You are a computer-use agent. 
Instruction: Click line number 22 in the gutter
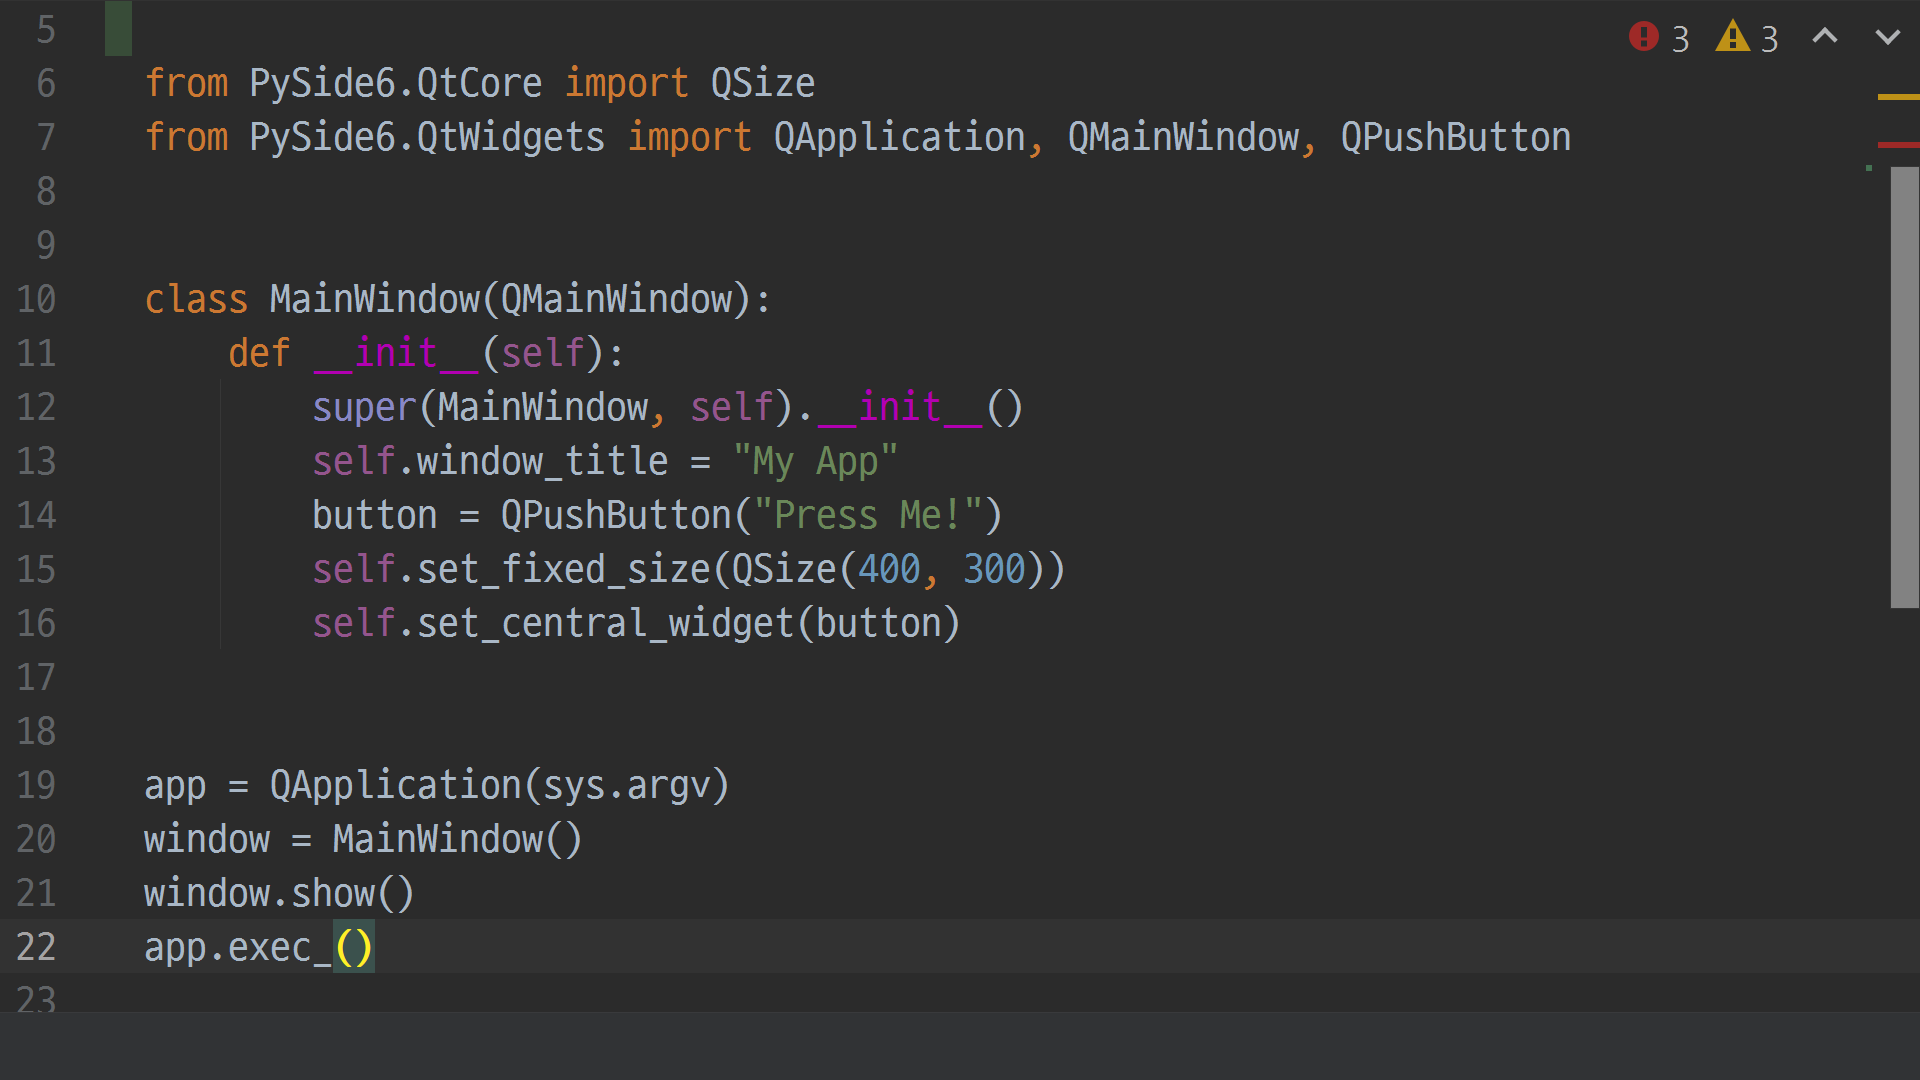pos(36,947)
